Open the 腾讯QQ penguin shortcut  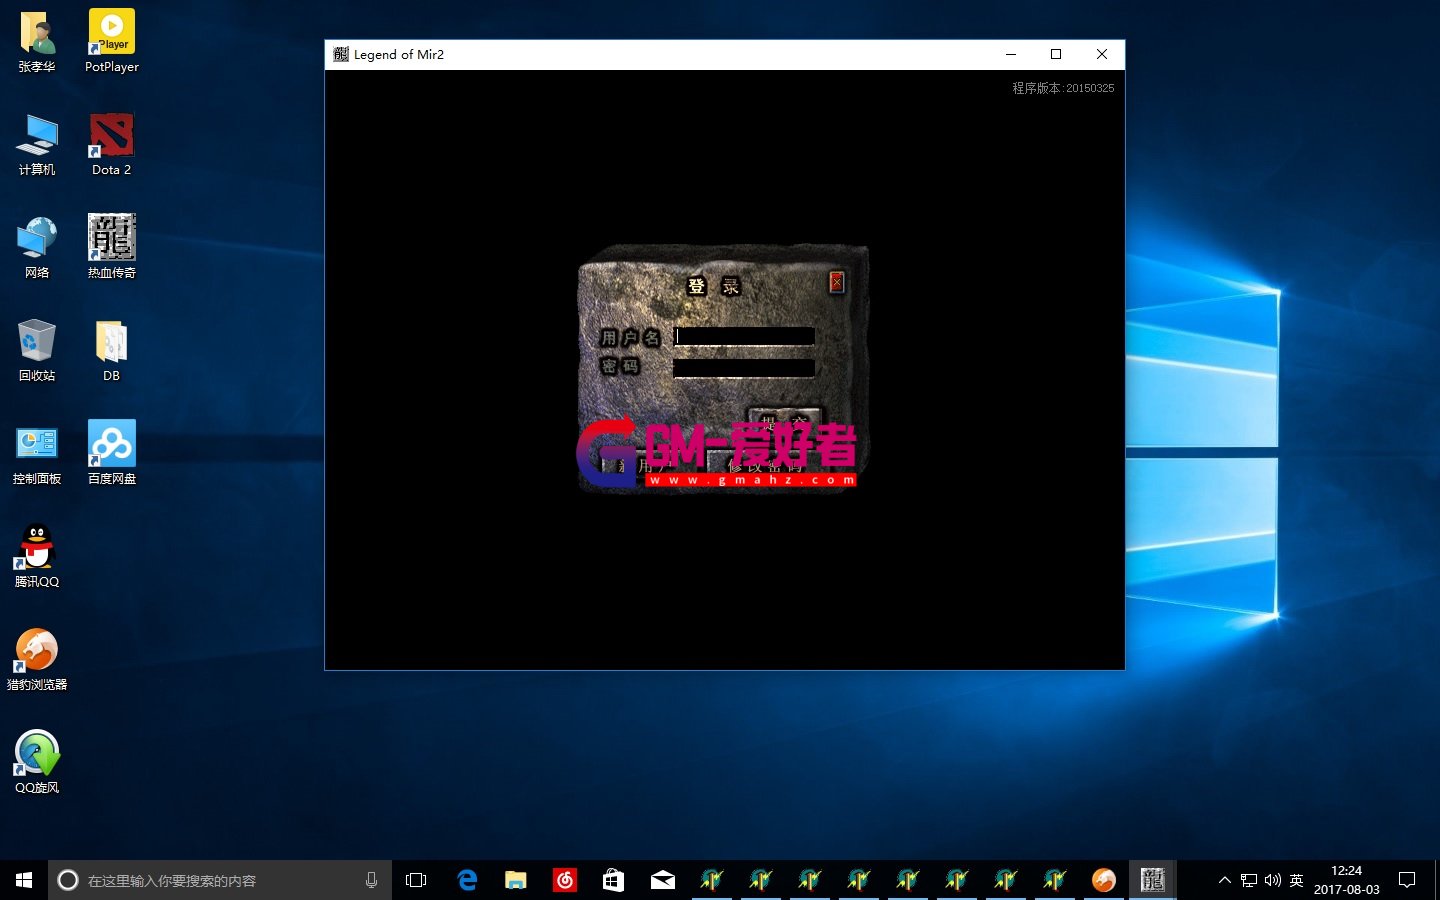click(x=37, y=557)
